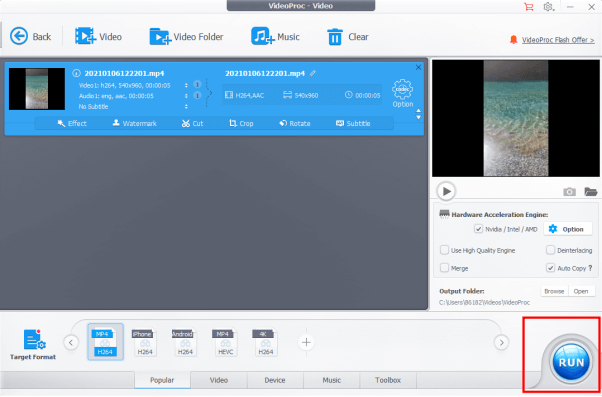Enable Deinterlacing

[x=550, y=250]
